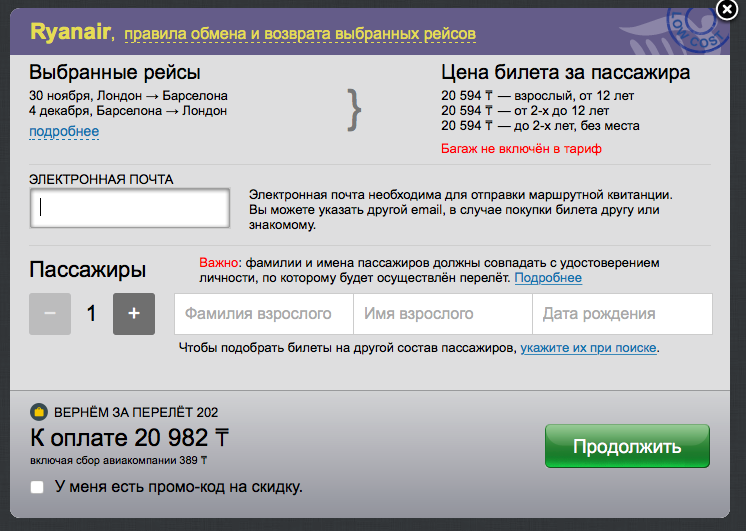
Task: Open 'Подробнее' link about passenger names
Action: coord(548,278)
